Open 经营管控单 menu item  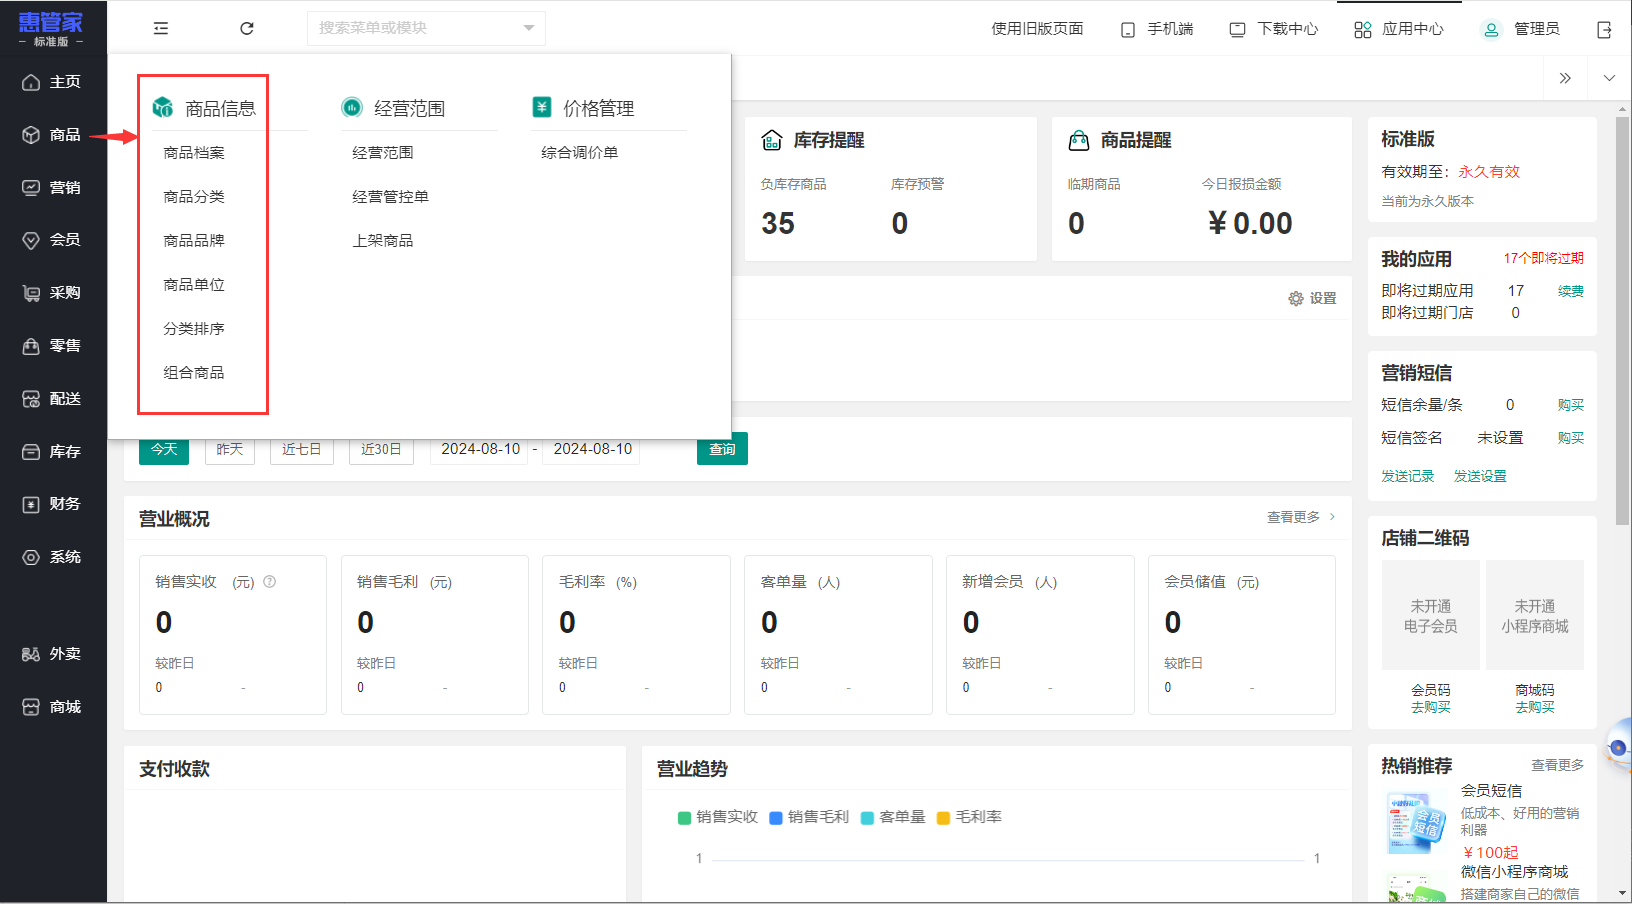(x=391, y=197)
